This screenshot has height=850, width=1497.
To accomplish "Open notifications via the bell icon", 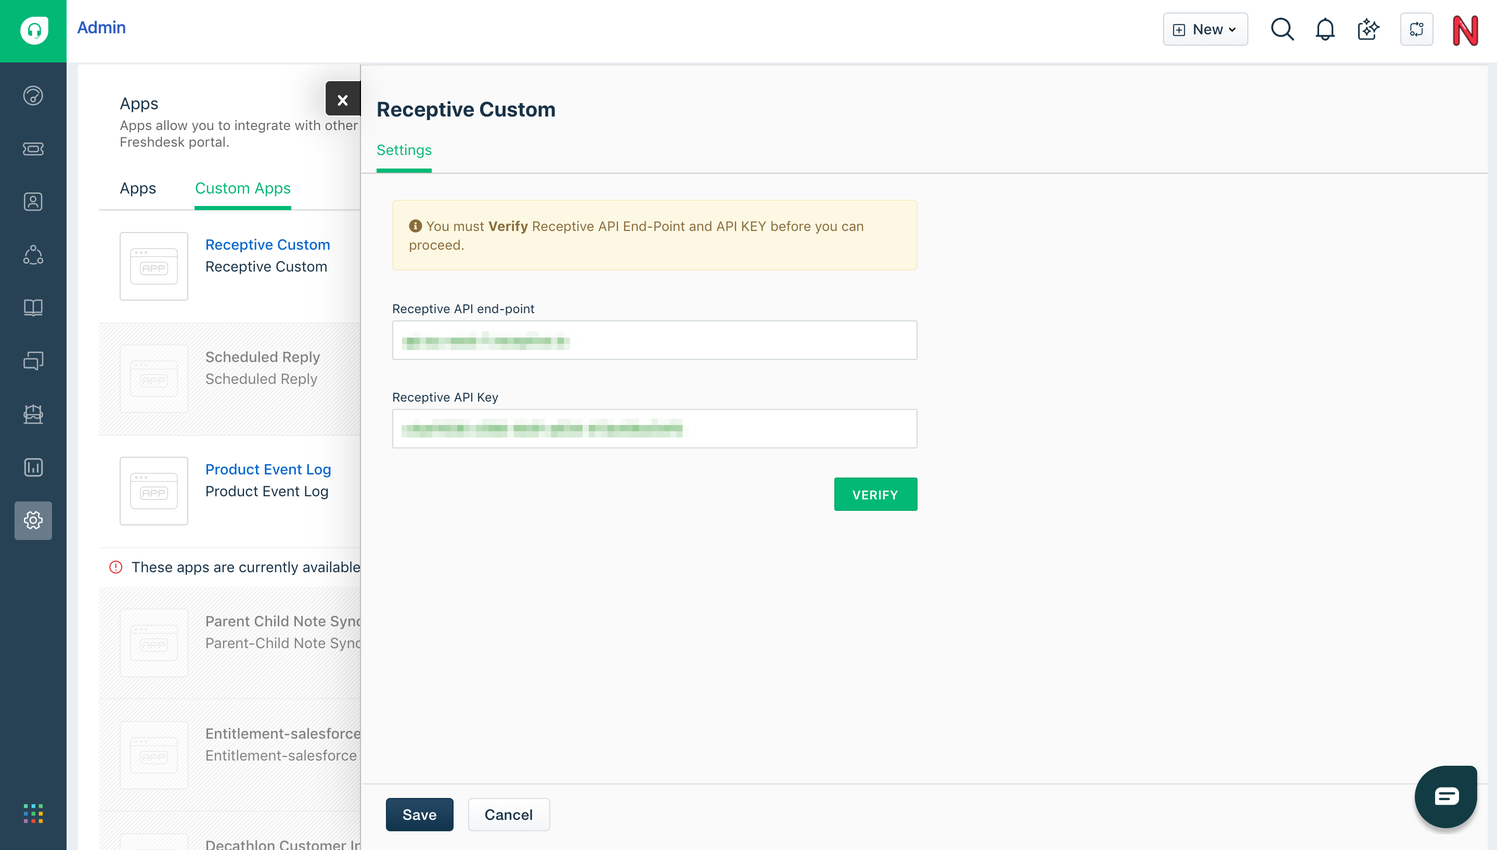I will [x=1325, y=29].
